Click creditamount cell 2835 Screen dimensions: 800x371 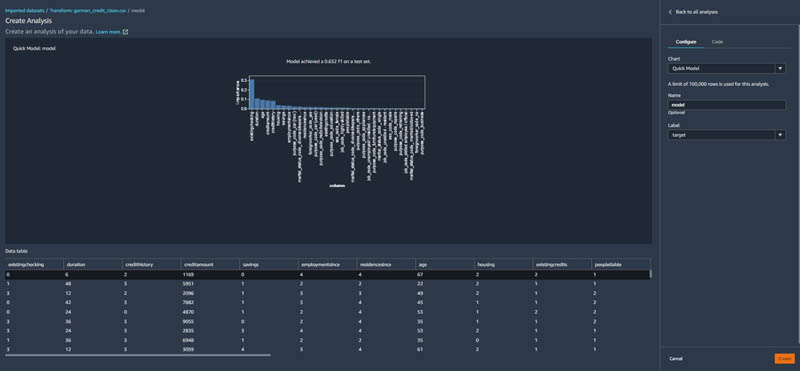[188, 330]
